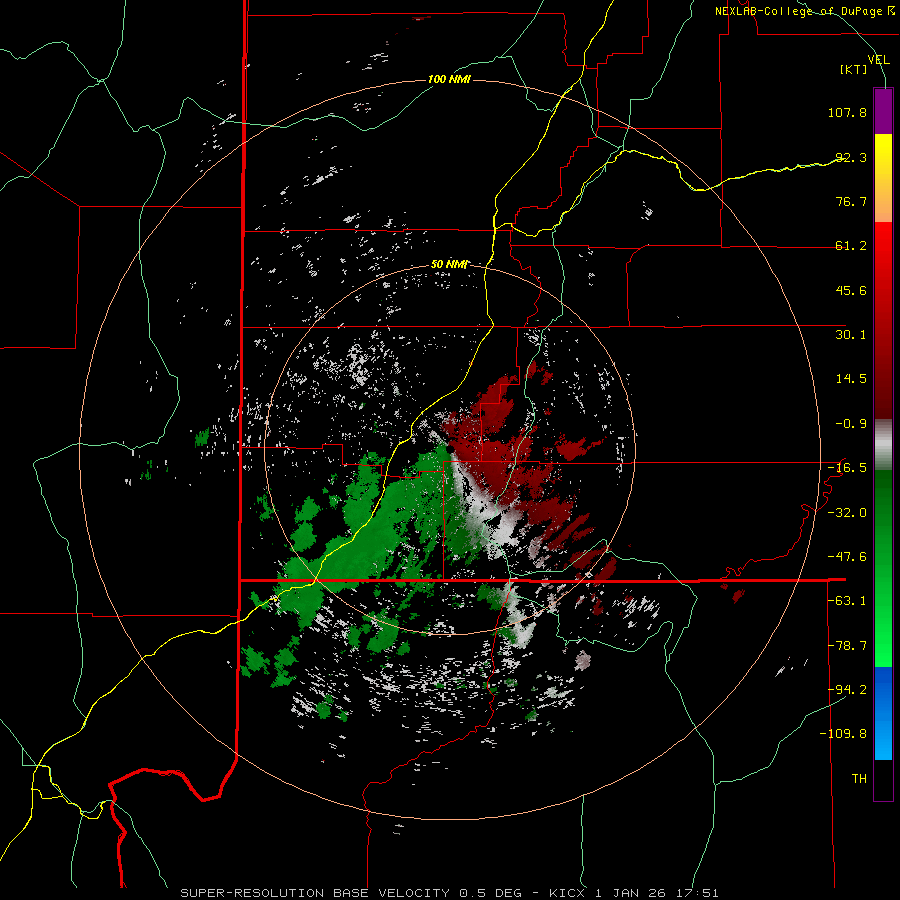Click the dark red outbound velocity region
This screenshot has width=900, height=900.
[x=499, y=459]
